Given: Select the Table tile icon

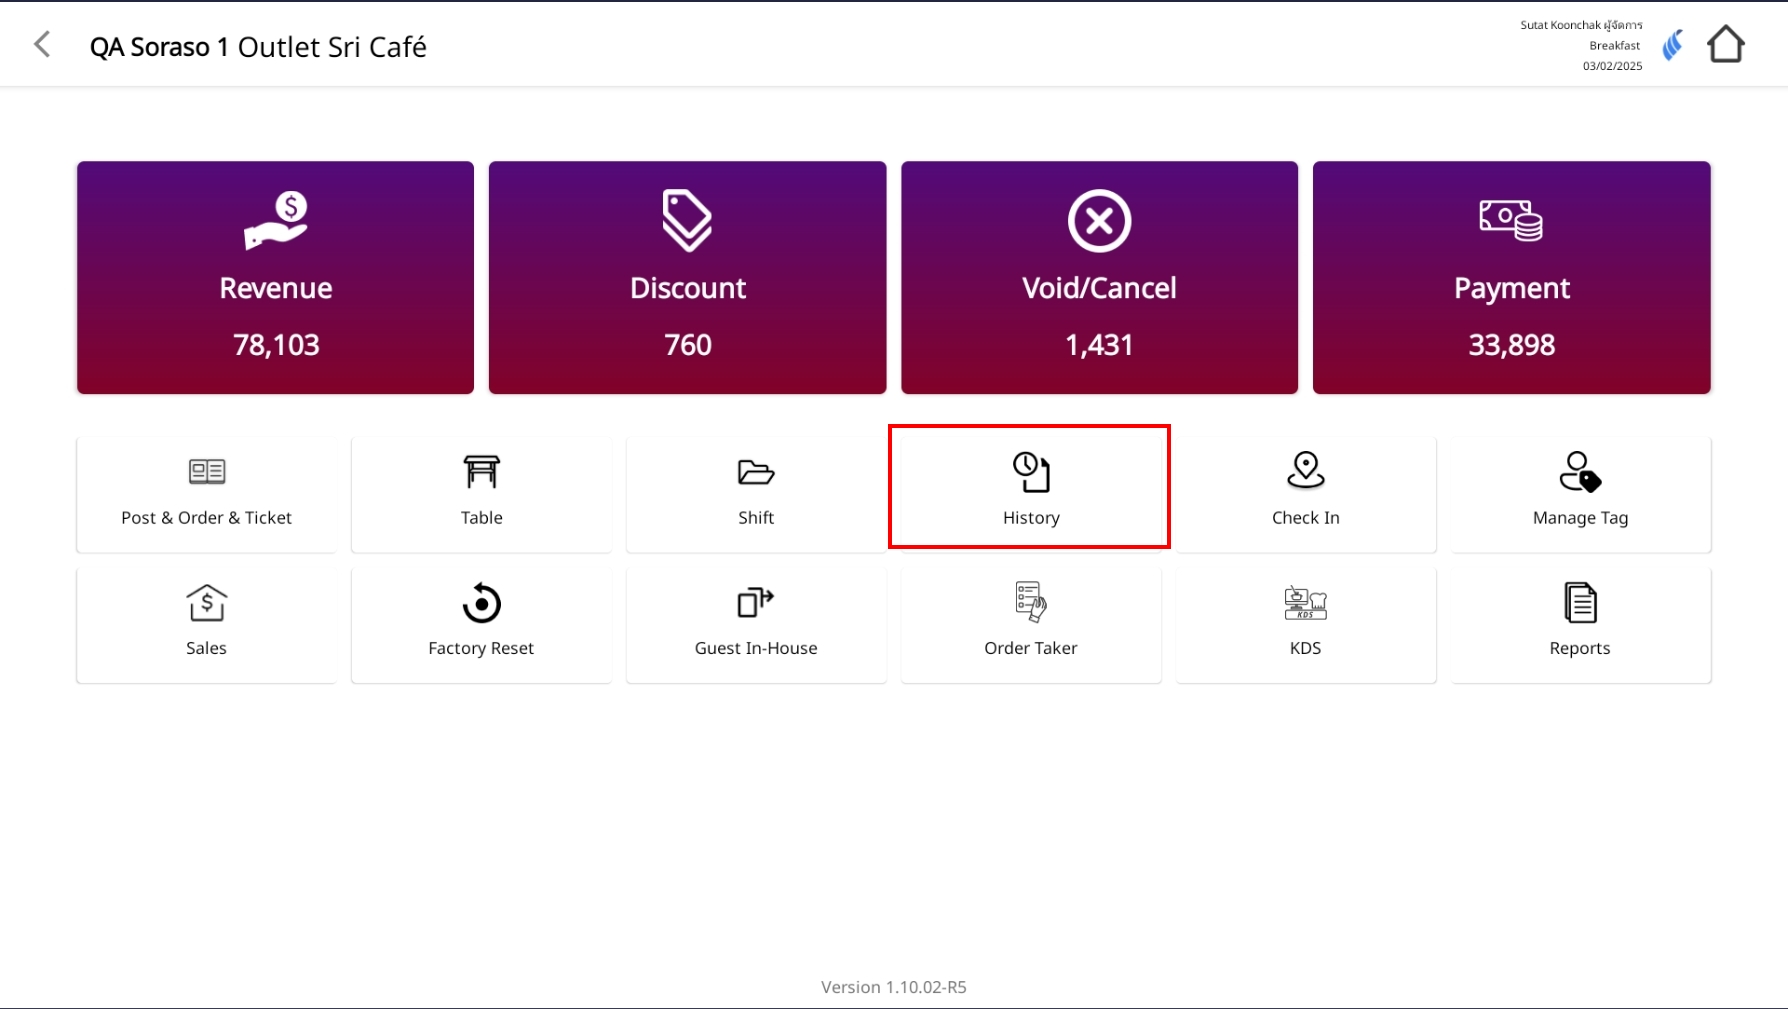Looking at the screenshot, I should click(x=481, y=472).
